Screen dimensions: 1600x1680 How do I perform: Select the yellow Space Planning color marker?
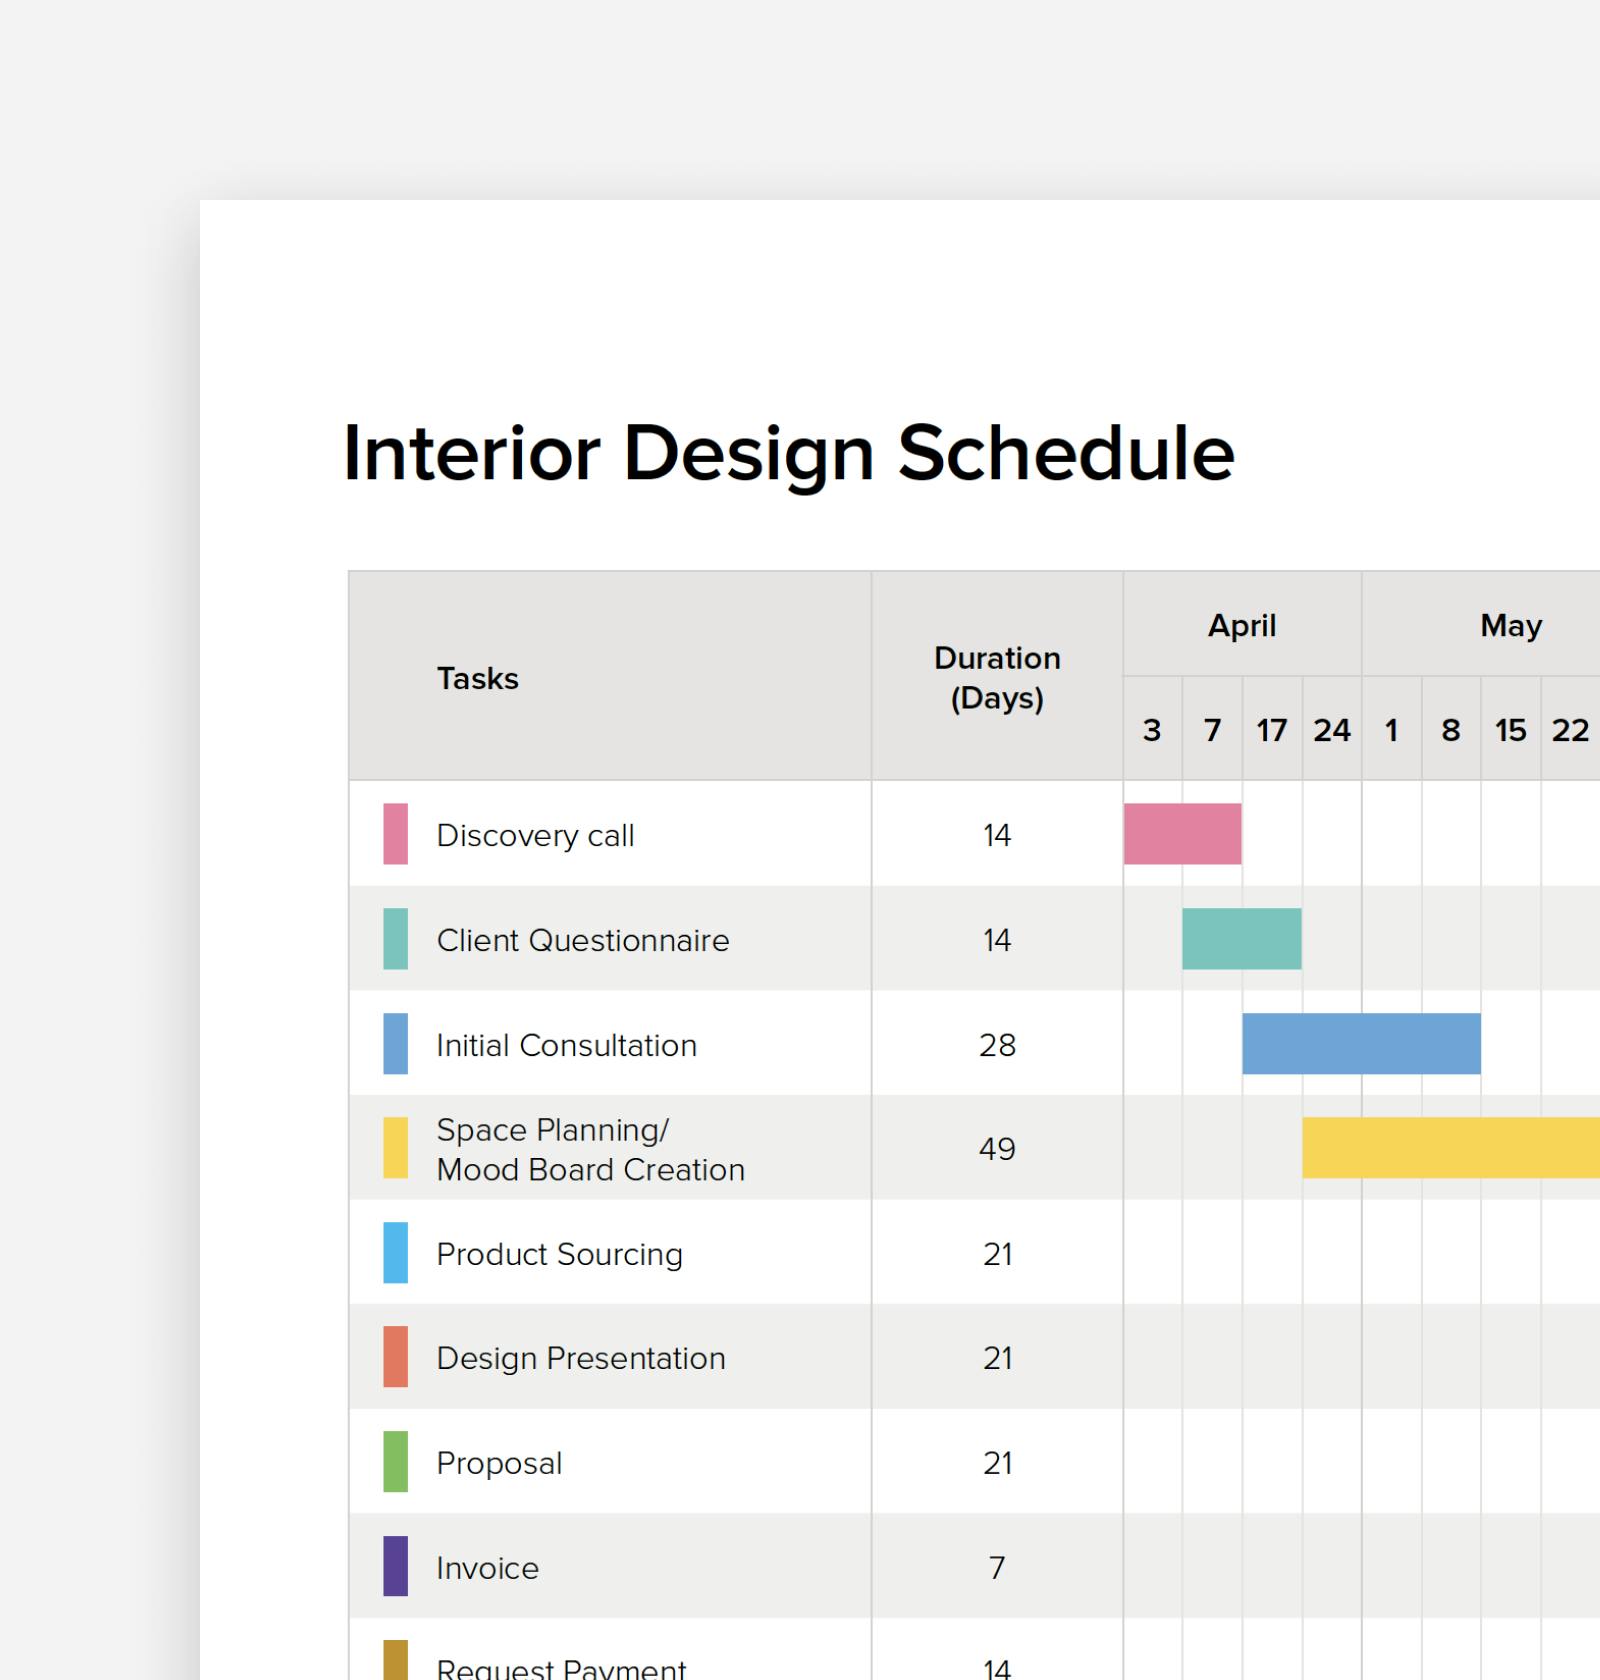pos(394,1149)
